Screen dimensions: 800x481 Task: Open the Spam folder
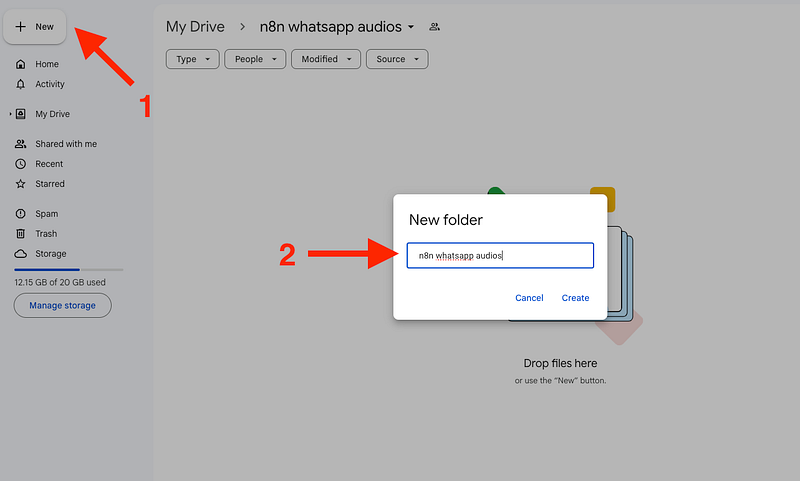point(46,214)
